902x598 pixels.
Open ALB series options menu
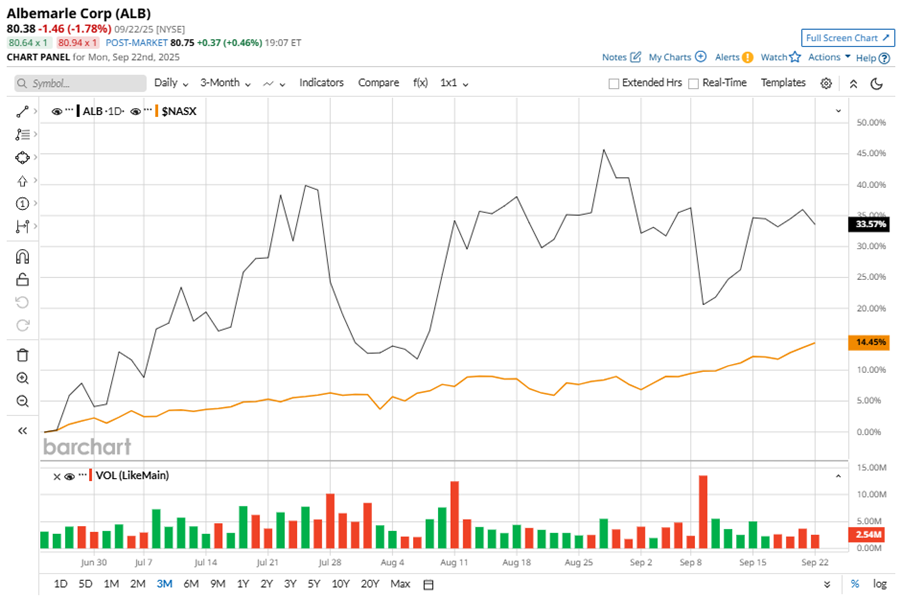click(x=69, y=110)
